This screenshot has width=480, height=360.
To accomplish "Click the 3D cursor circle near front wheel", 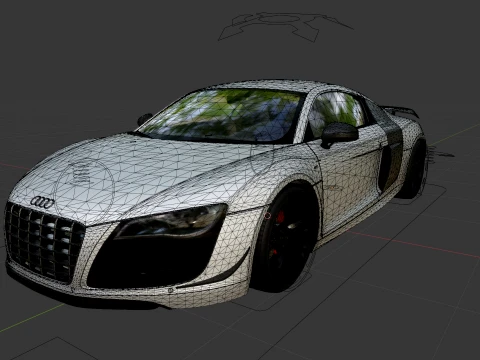I will (267, 216).
